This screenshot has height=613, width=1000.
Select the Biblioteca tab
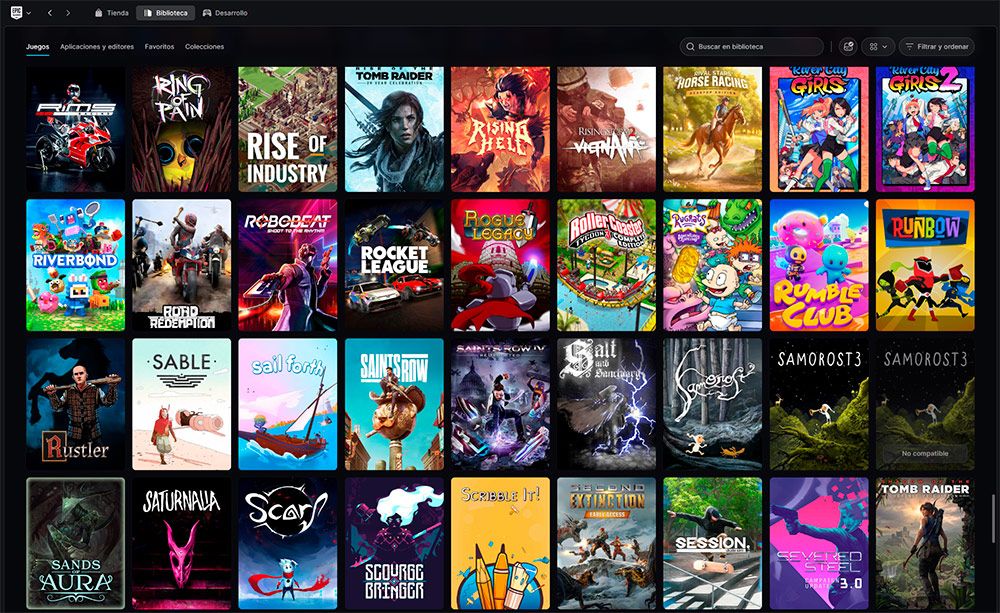[x=166, y=13]
